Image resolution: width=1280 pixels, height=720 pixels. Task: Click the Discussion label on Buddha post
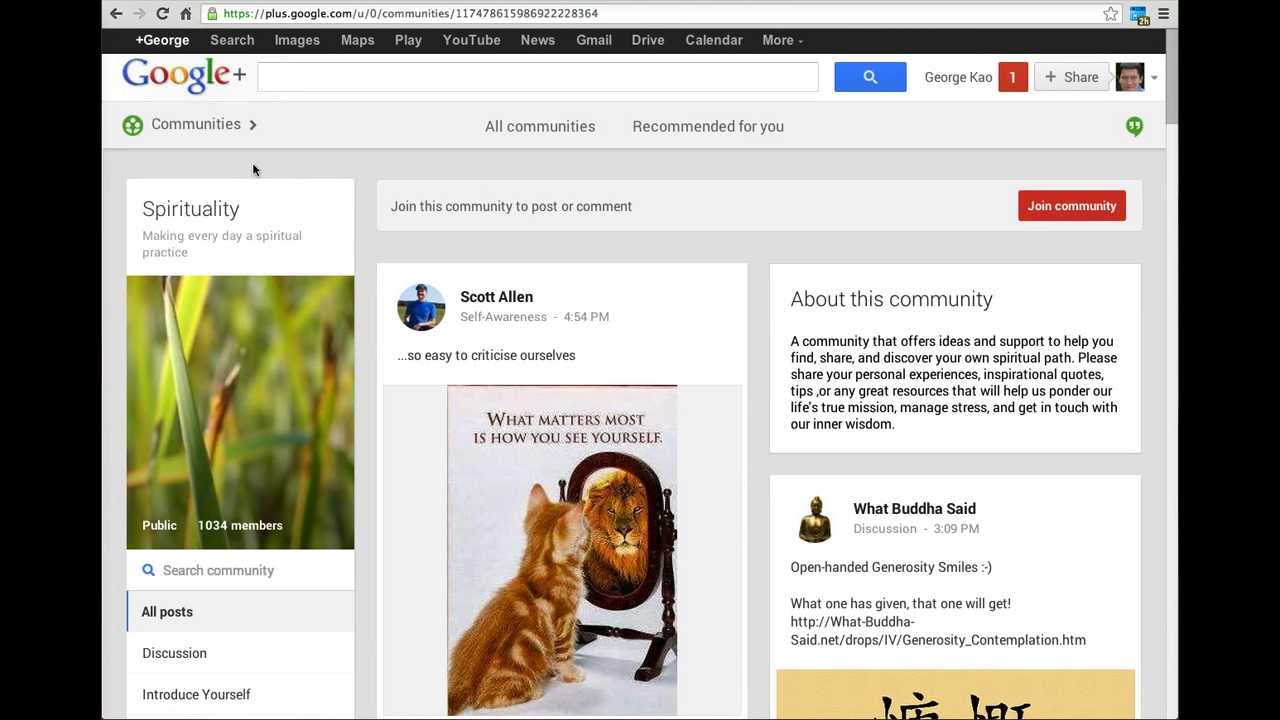click(x=885, y=529)
